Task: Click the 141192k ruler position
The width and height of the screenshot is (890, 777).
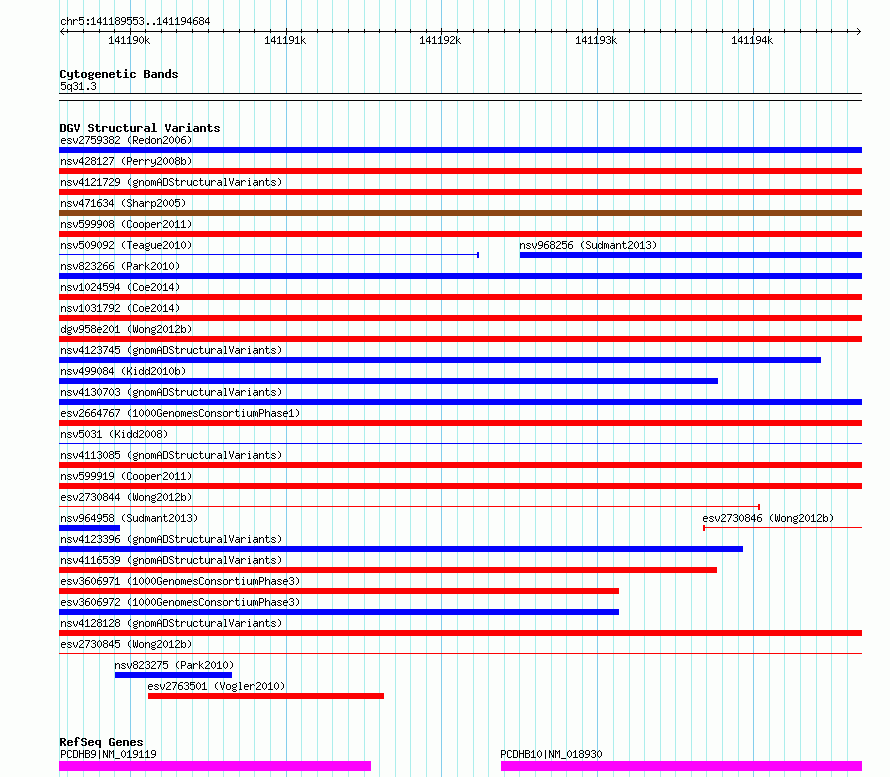Action: click(x=440, y=40)
